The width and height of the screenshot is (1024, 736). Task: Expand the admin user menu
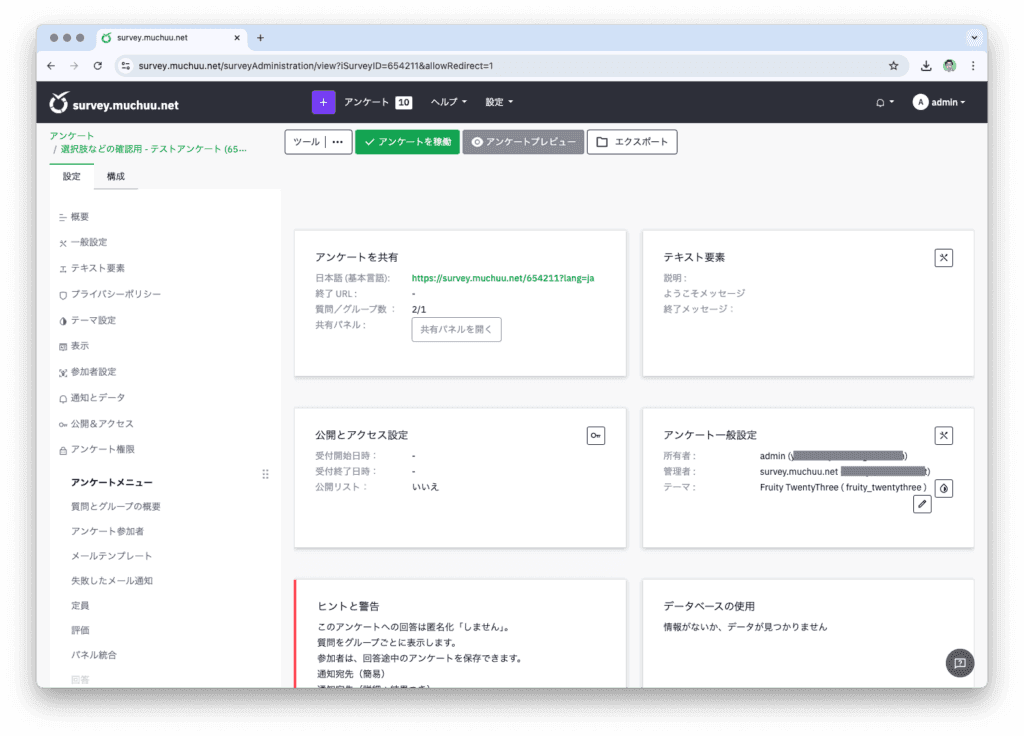pyautogui.click(x=940, y=102)
